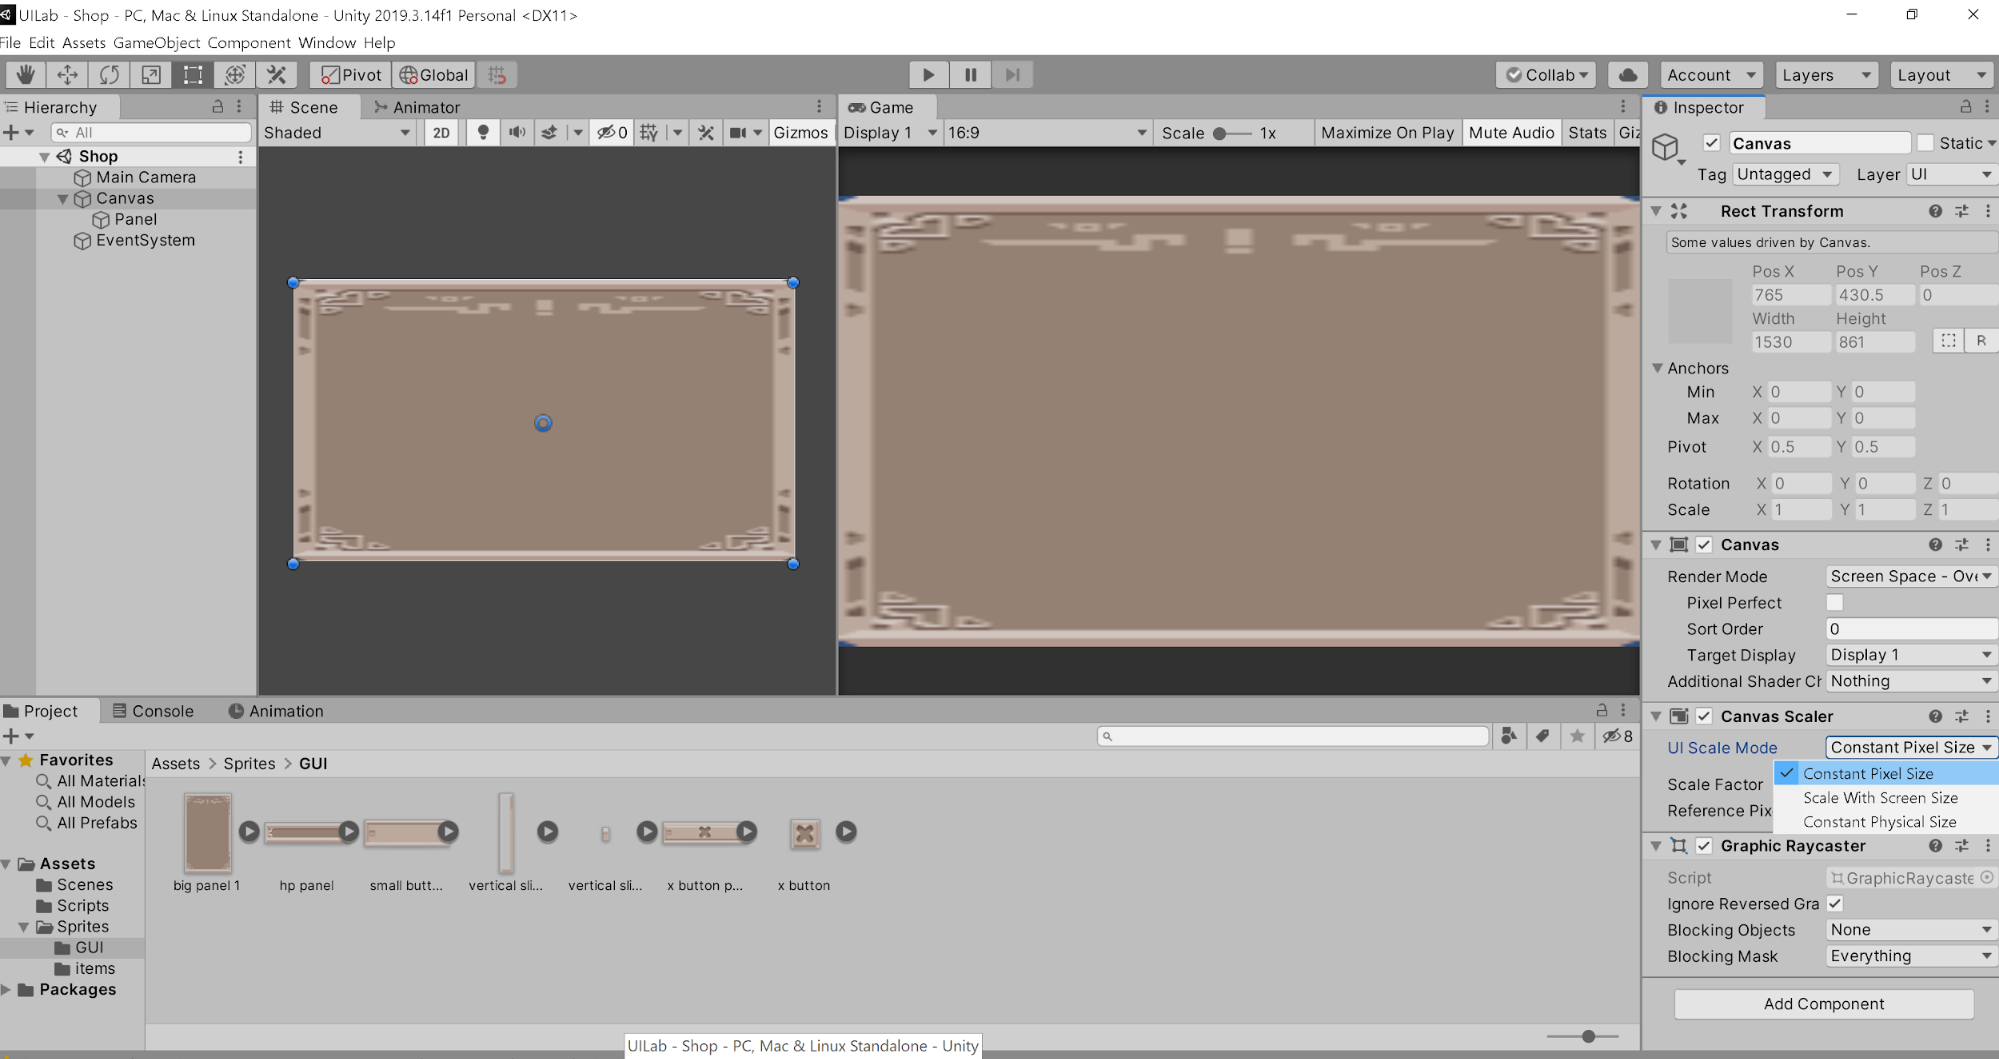The height and width of the screenshot is (1059, 1999).
Task: Select the Transform tool
Action: tap(235, 75)
